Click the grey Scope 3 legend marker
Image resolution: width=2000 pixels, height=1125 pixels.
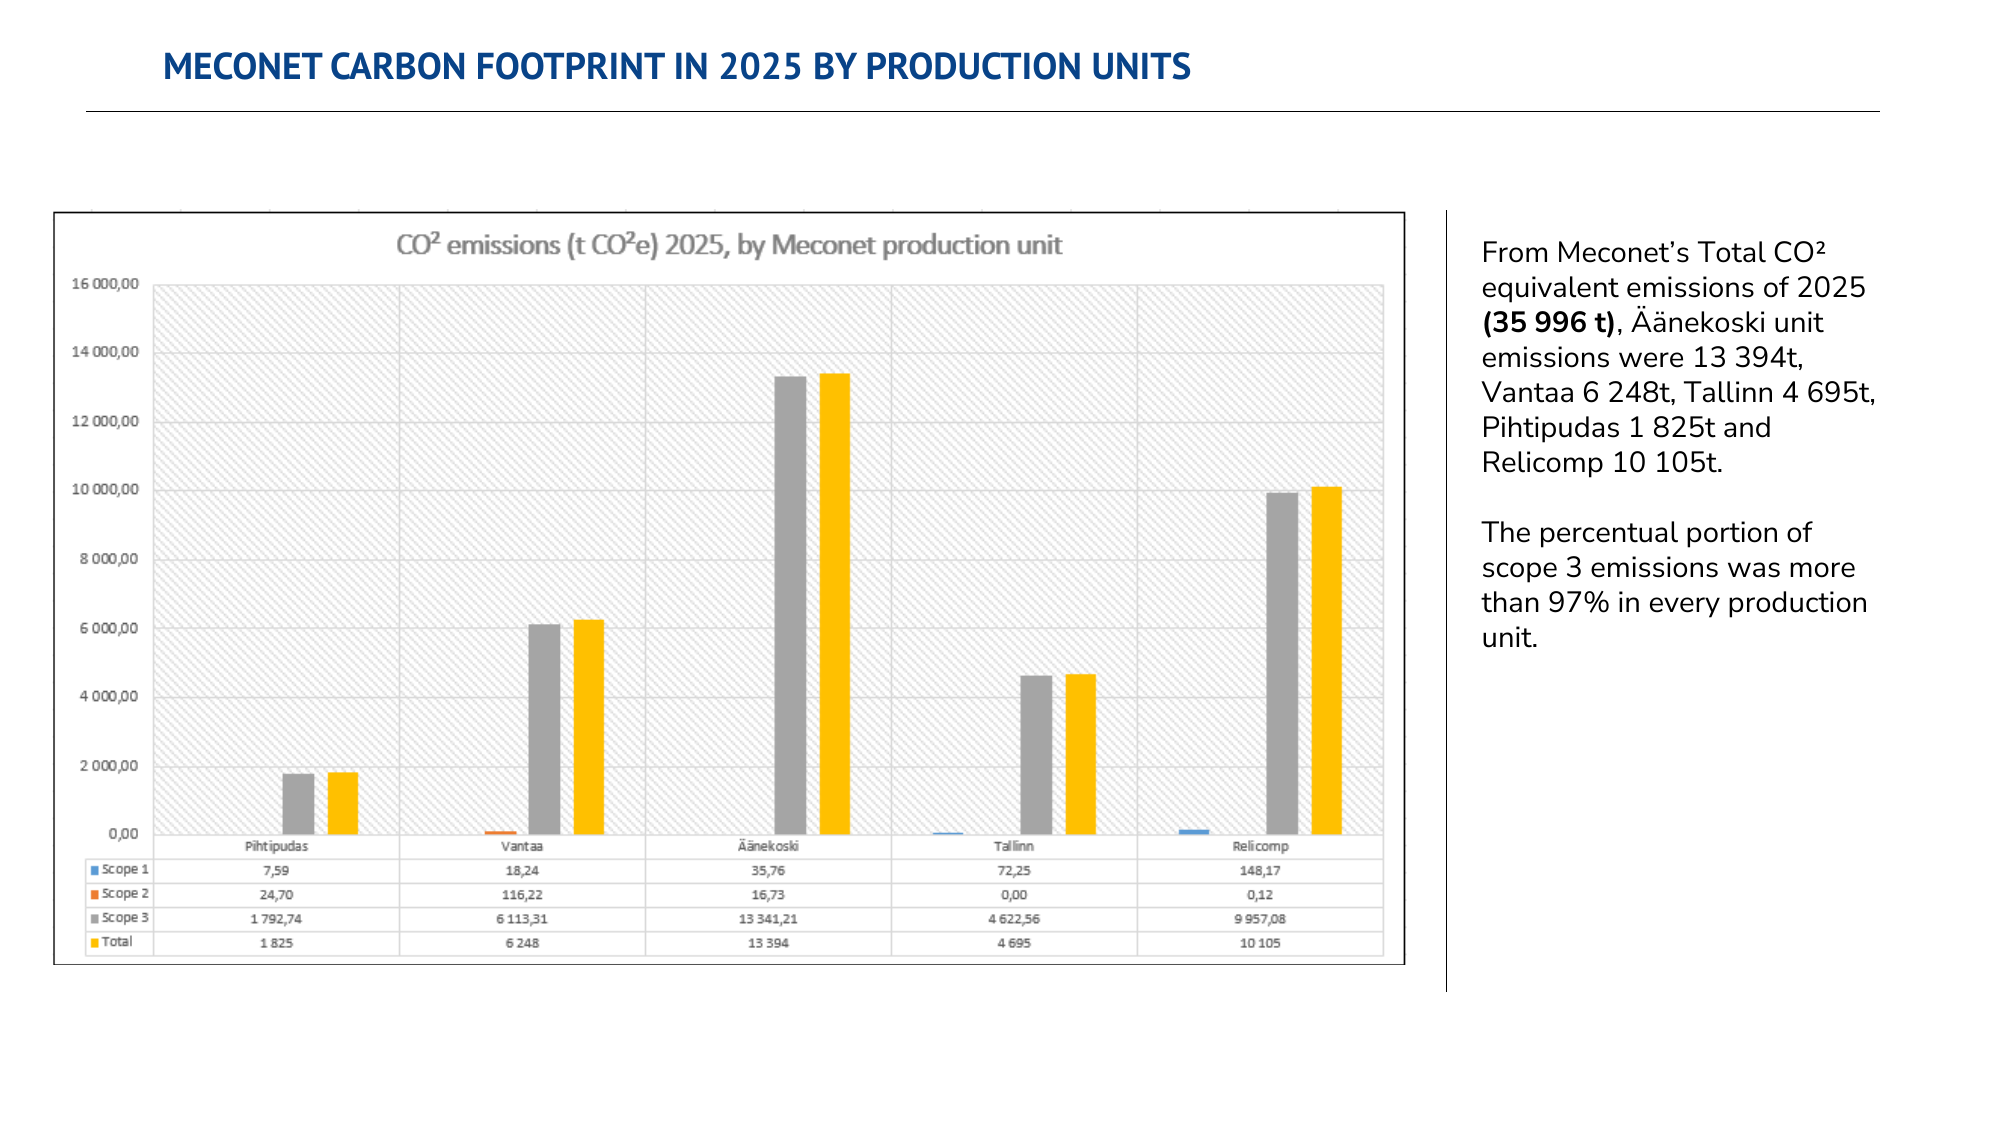point(95,918)
